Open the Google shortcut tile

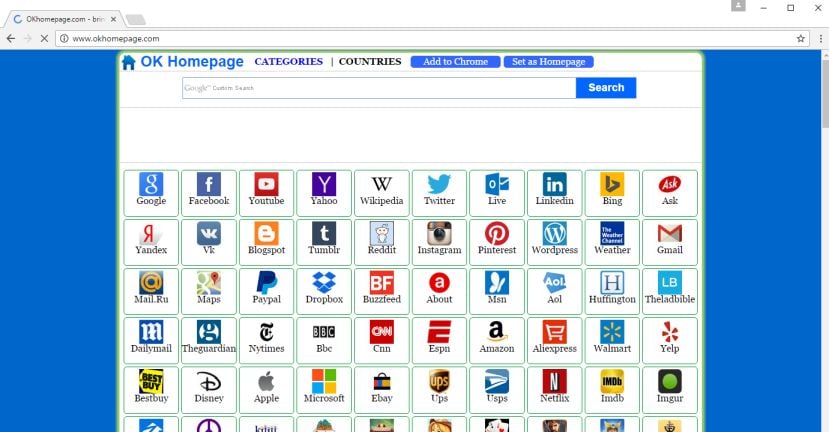(151, 193)
